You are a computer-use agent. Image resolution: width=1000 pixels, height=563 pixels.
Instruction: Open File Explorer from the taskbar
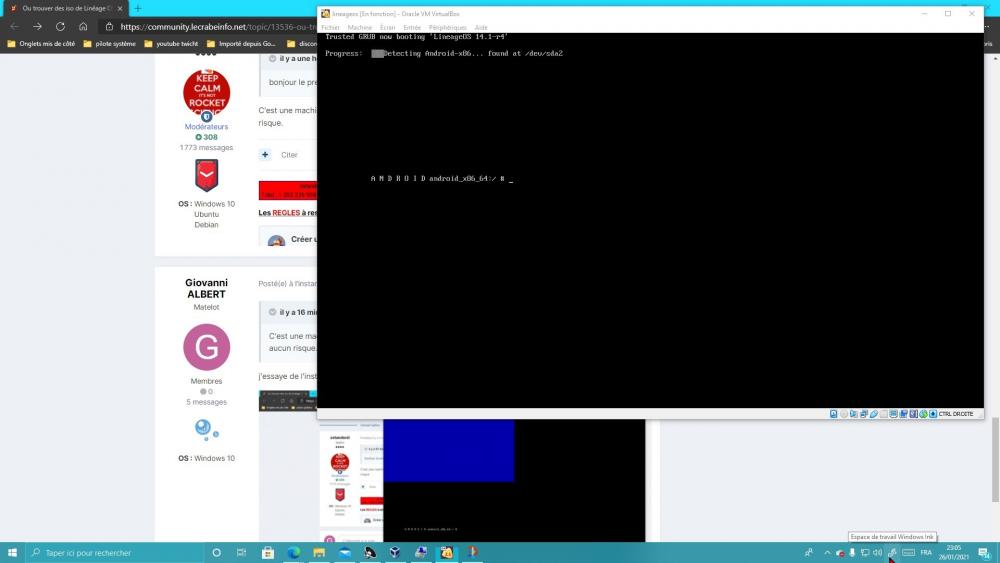(x=319, y=553)
